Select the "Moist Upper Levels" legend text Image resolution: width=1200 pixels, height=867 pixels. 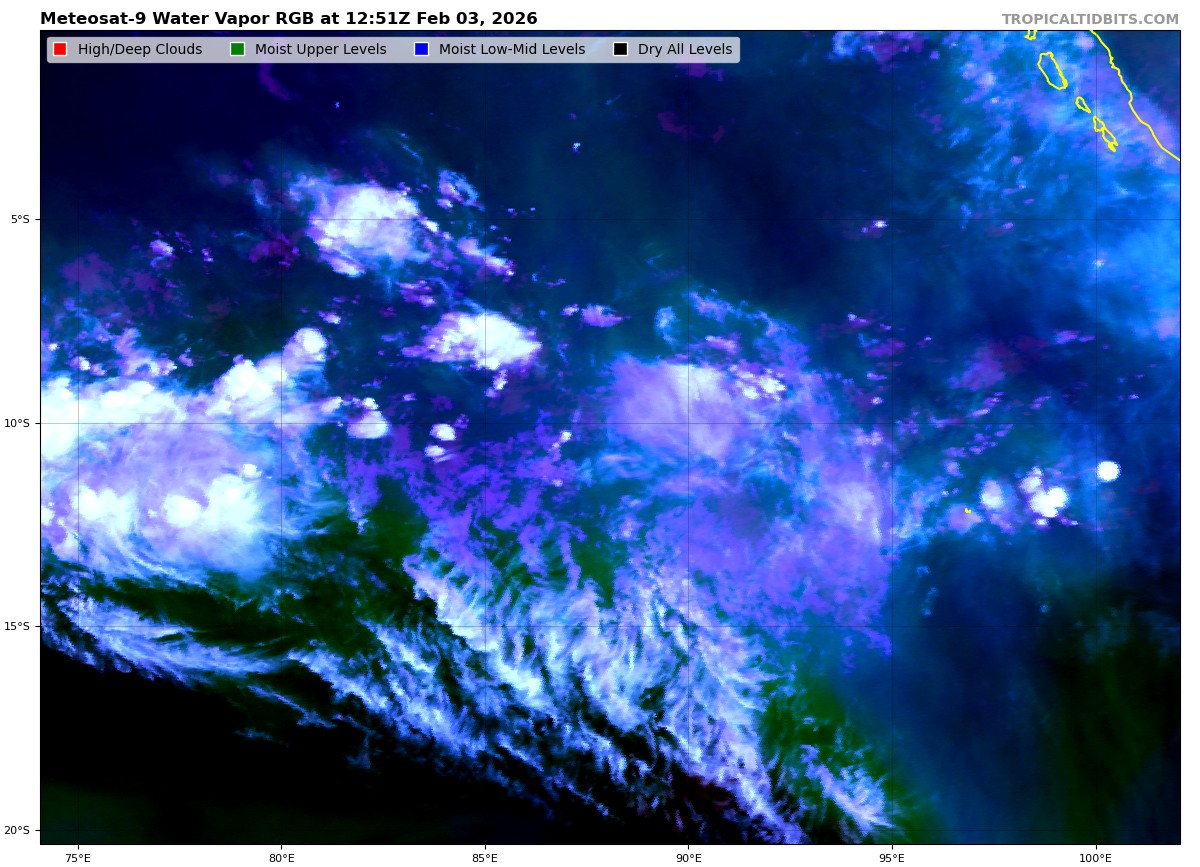coord(320,49)
